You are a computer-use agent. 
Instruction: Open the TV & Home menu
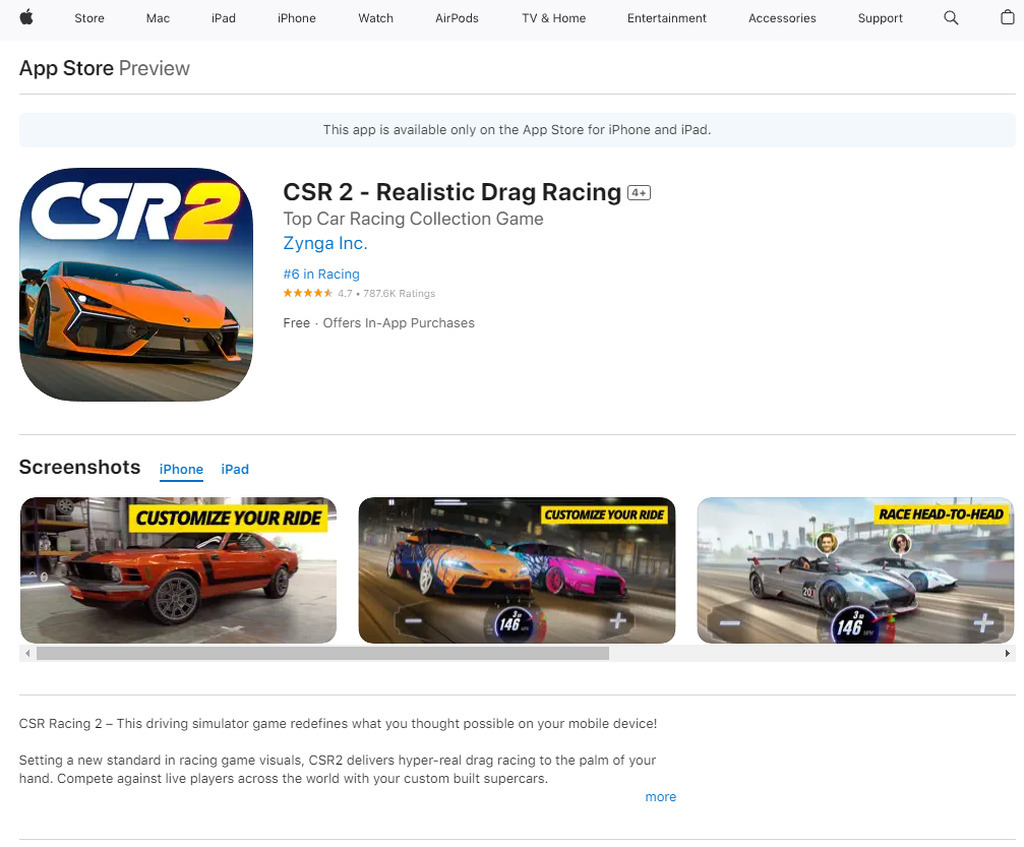pos(554,18)
